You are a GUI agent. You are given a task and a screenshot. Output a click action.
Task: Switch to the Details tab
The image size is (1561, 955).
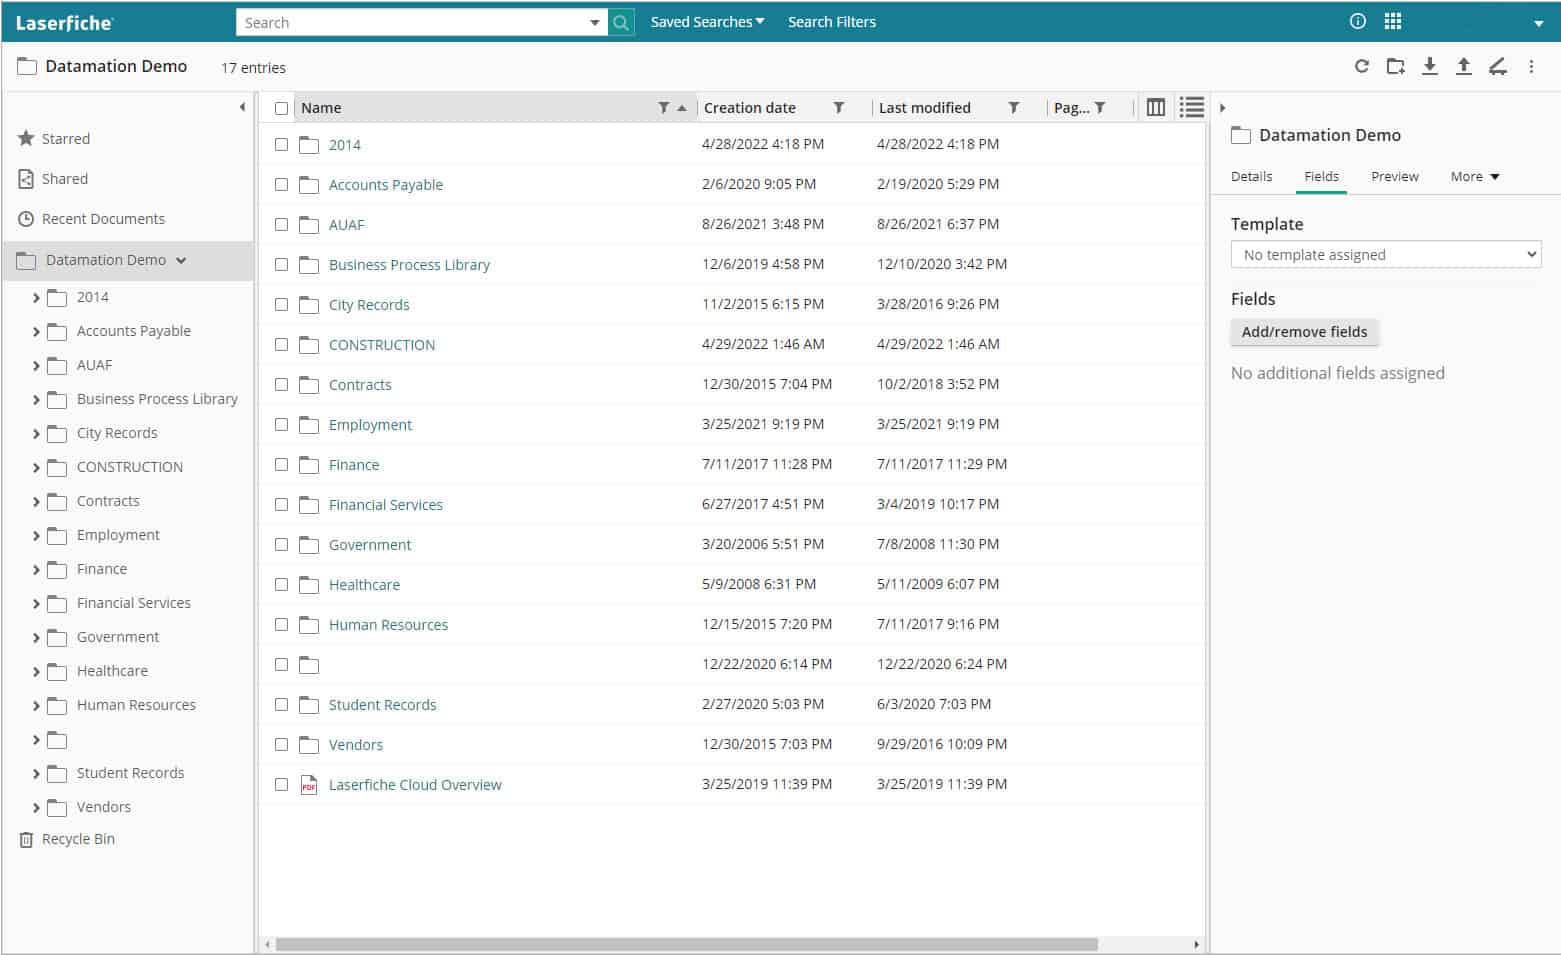pos(1251,177)
